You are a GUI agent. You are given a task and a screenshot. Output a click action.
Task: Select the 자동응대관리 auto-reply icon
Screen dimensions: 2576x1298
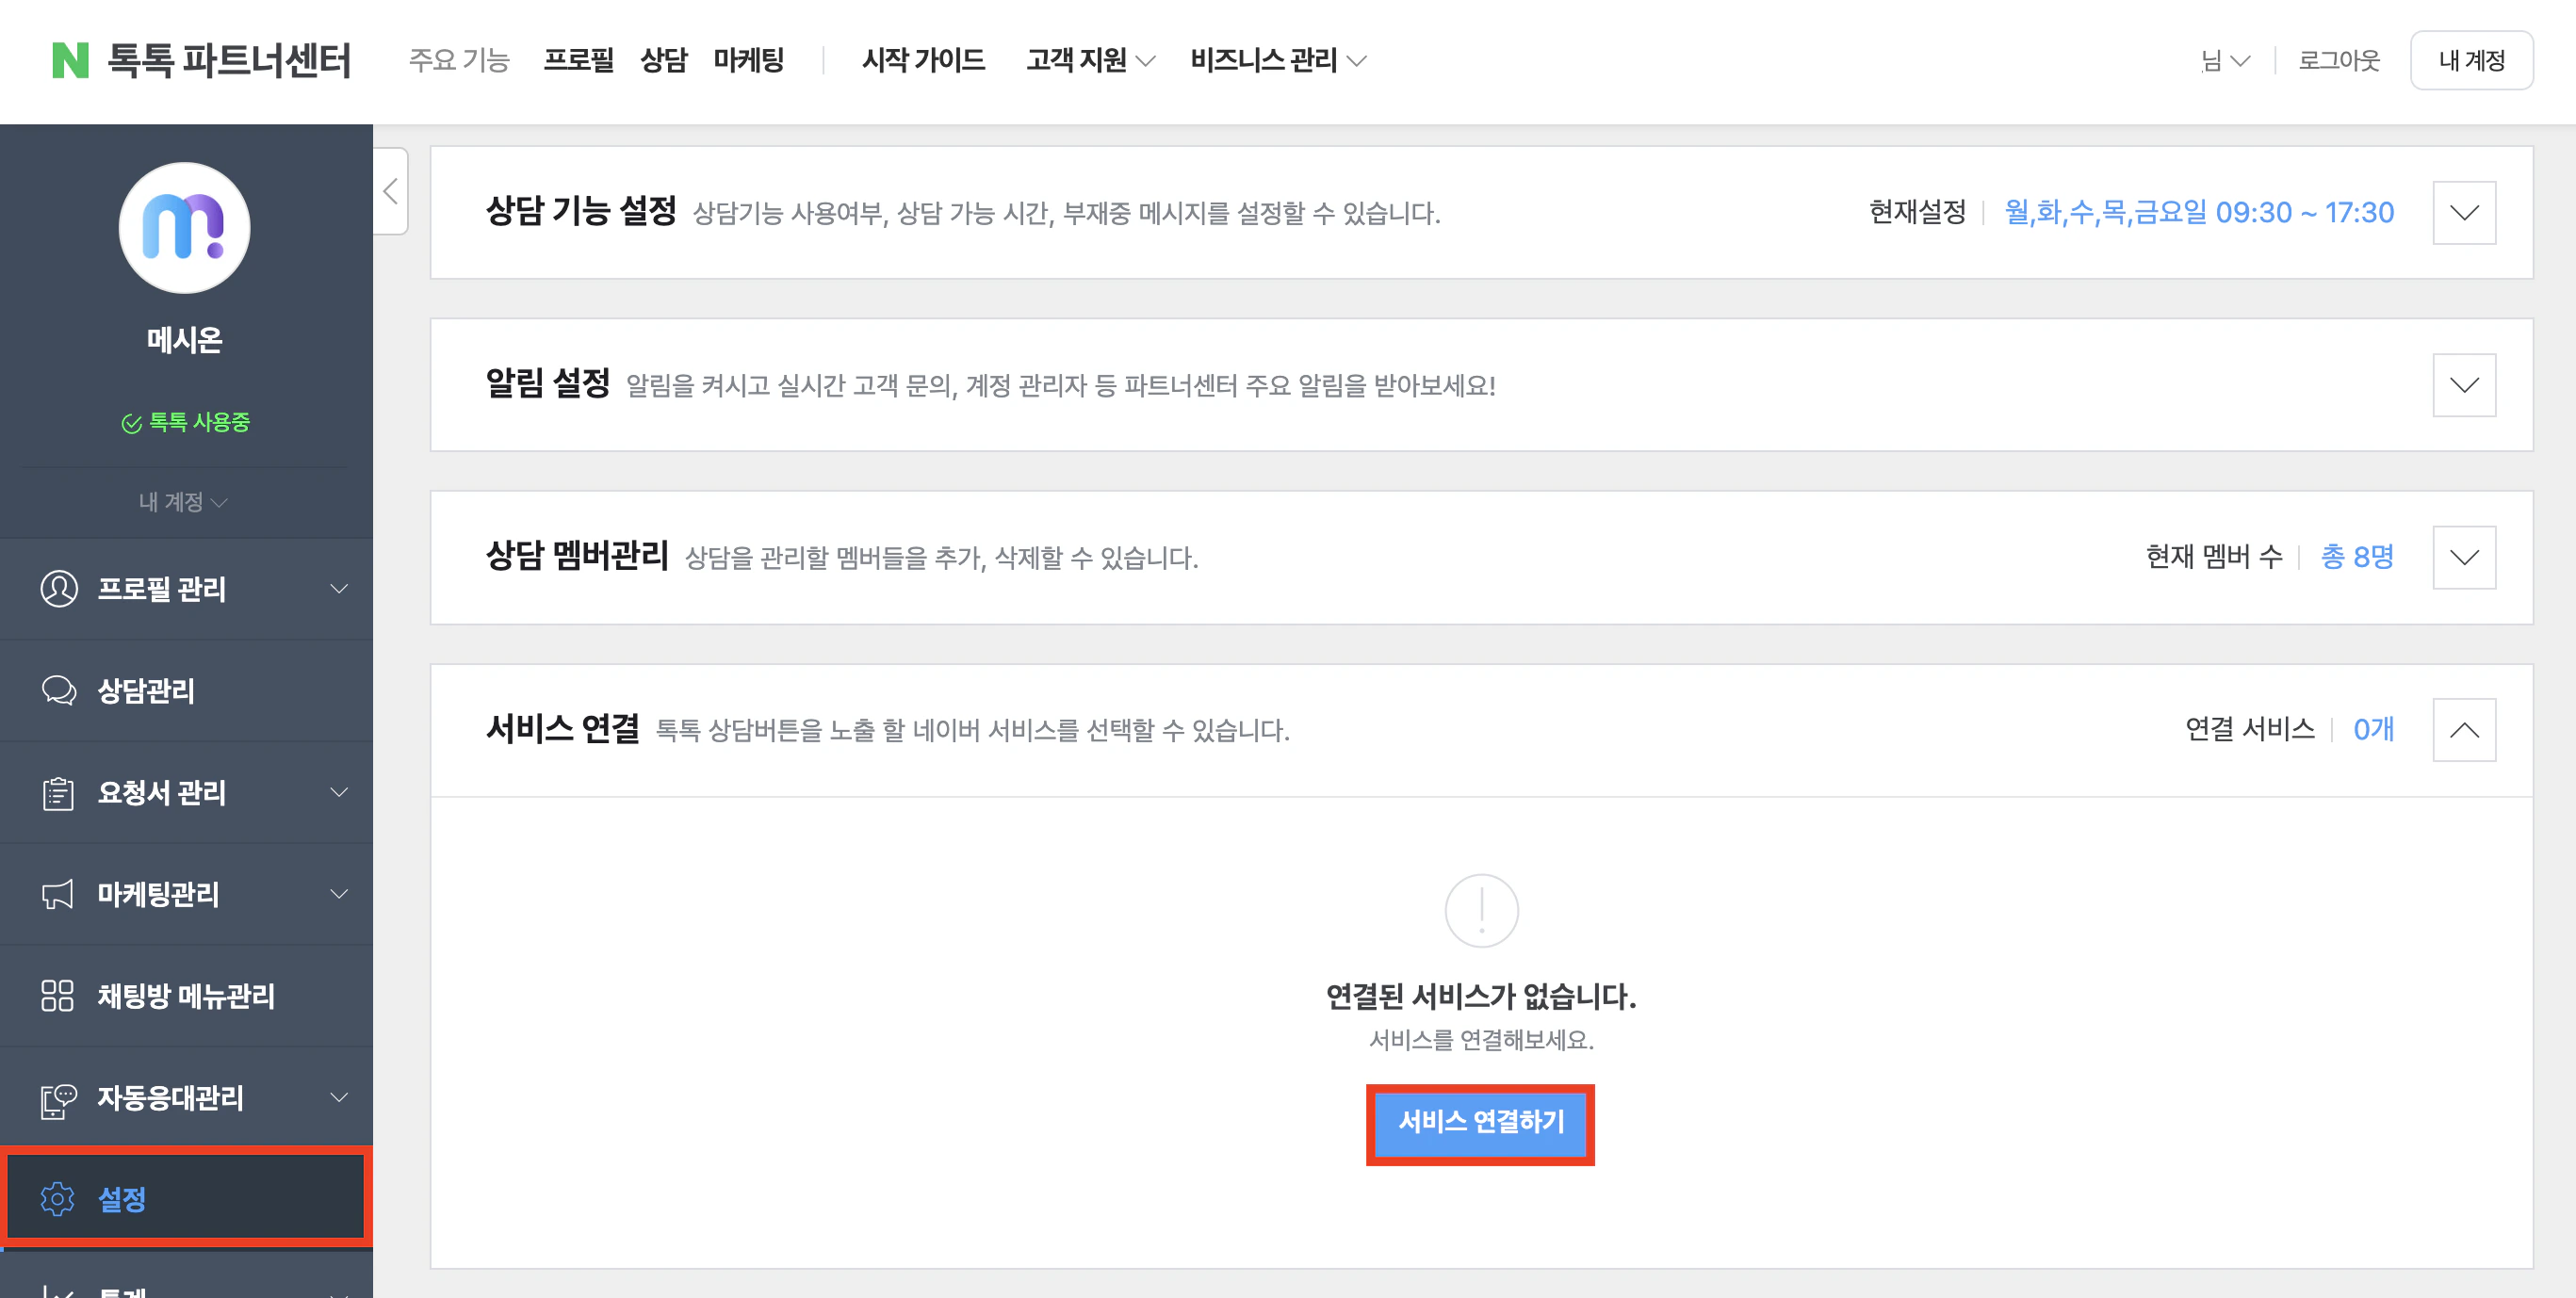click(58, 1098)
